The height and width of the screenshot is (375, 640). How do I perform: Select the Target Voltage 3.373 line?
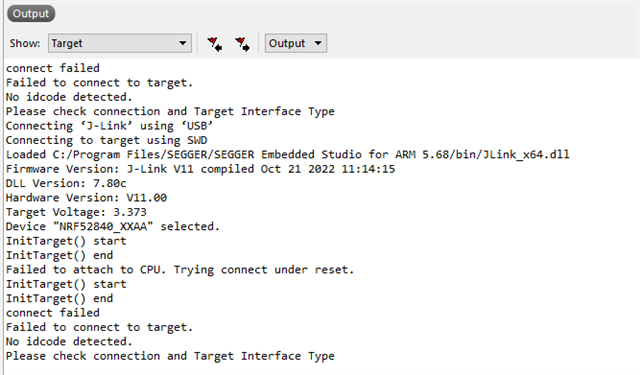[x=76, y=212]
